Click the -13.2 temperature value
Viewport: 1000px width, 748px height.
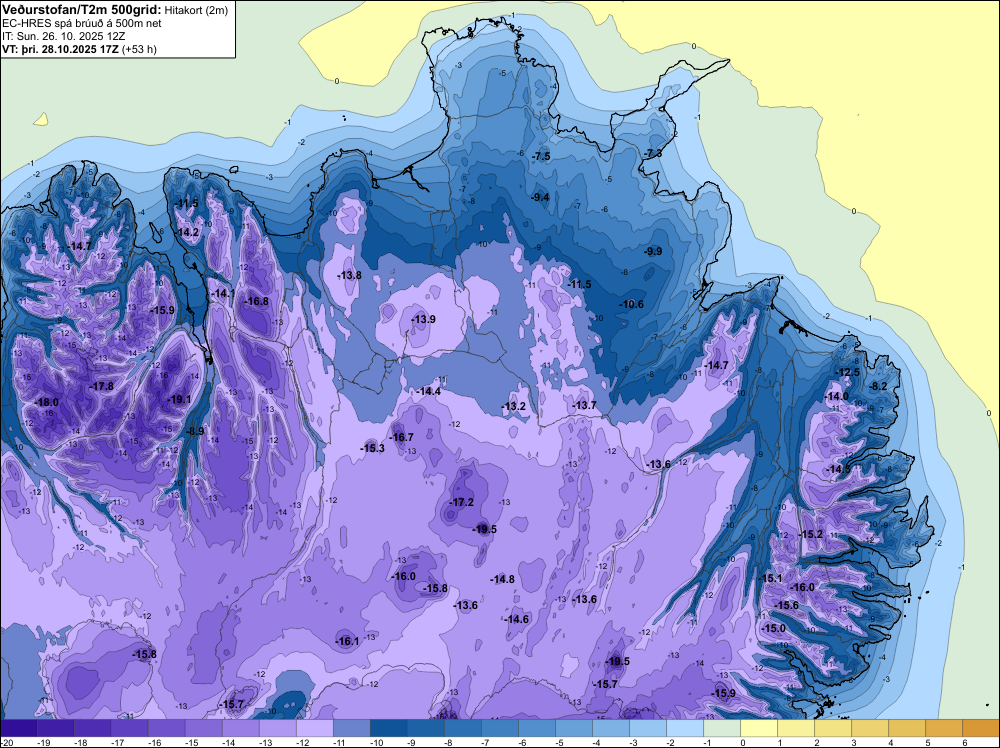click(x=513, y=406)
